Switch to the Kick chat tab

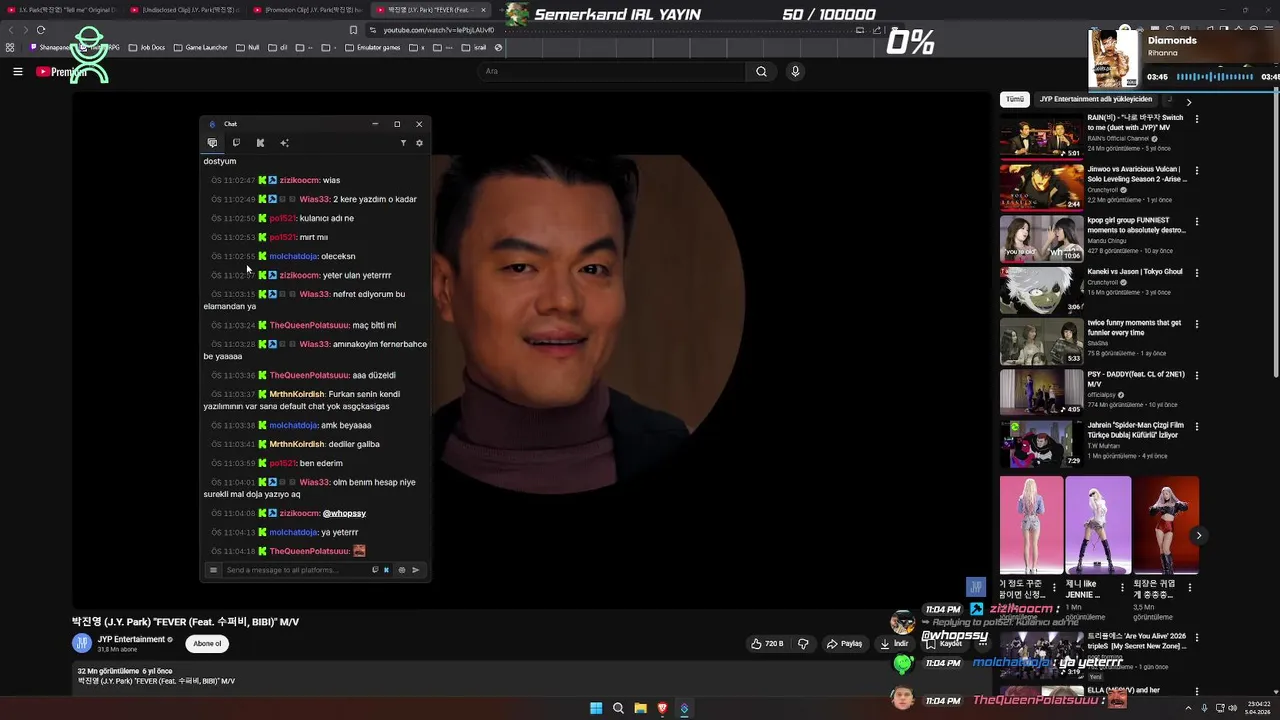pos(260,143)
